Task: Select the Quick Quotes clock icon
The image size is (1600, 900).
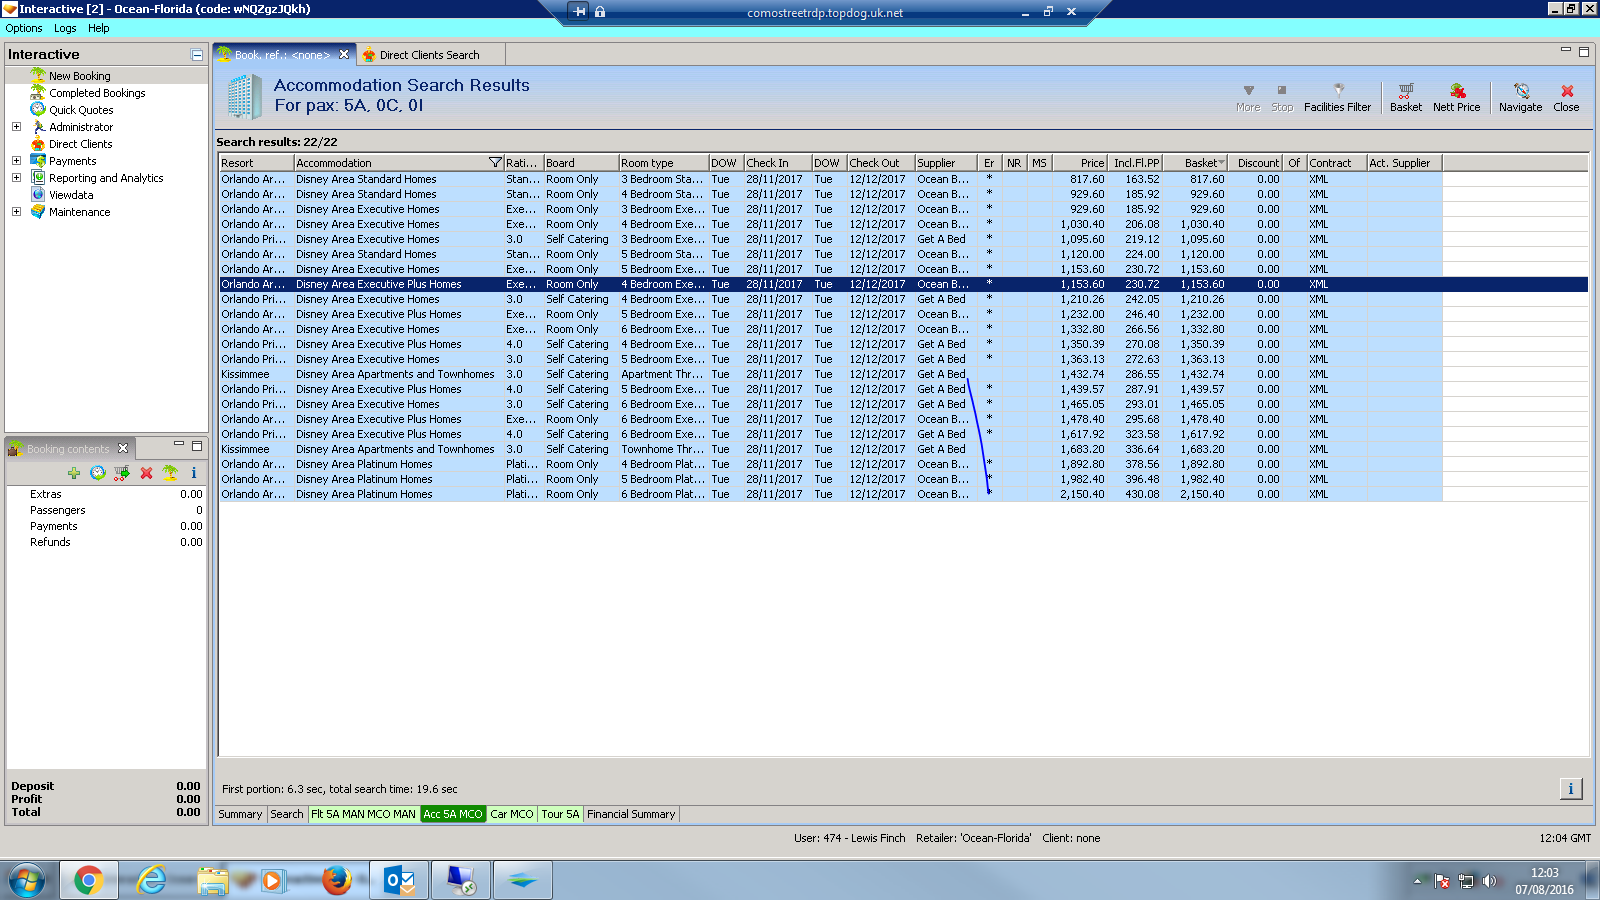Action: pos(38,109)
